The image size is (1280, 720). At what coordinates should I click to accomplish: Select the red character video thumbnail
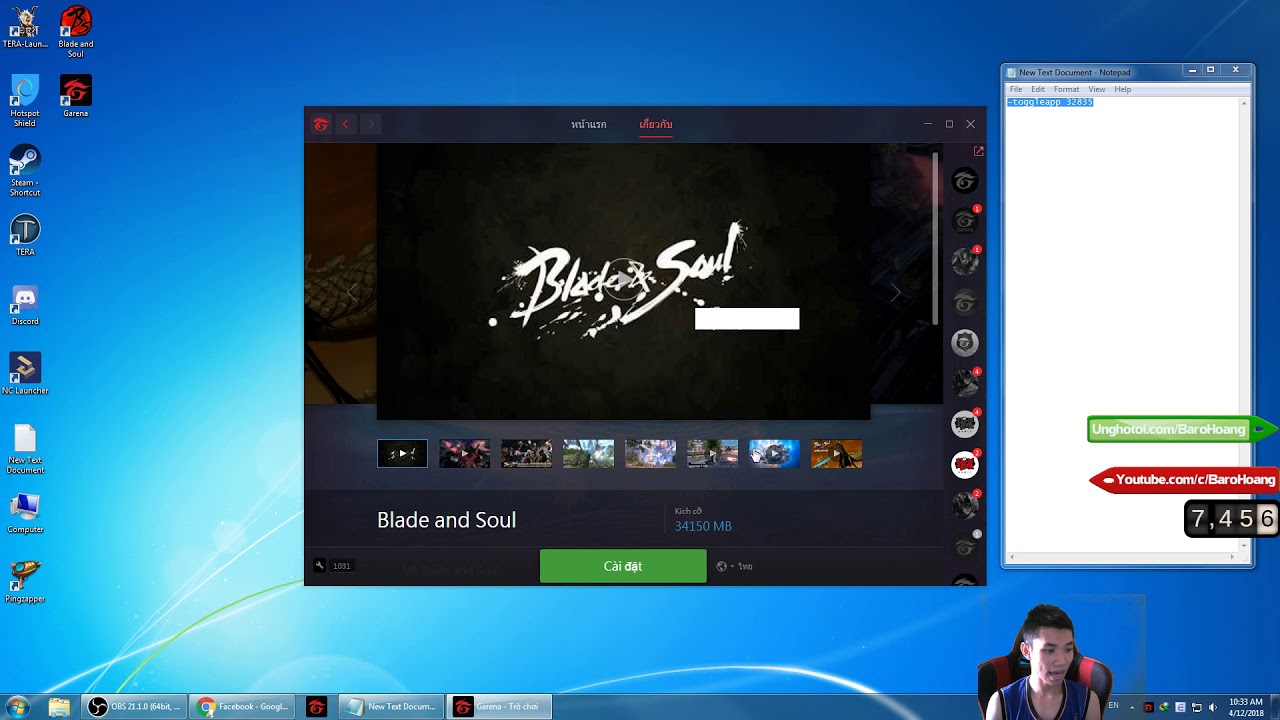464,454
